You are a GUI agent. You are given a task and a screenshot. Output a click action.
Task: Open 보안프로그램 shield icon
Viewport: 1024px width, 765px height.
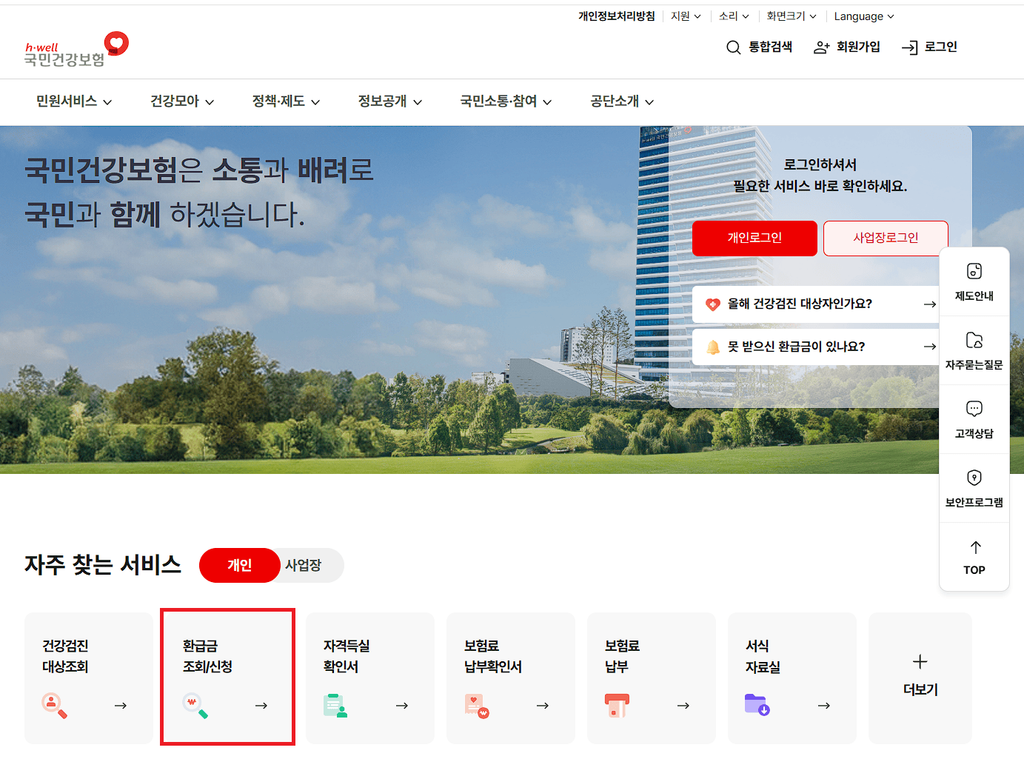pyautogui.click(x=974, y=478)
